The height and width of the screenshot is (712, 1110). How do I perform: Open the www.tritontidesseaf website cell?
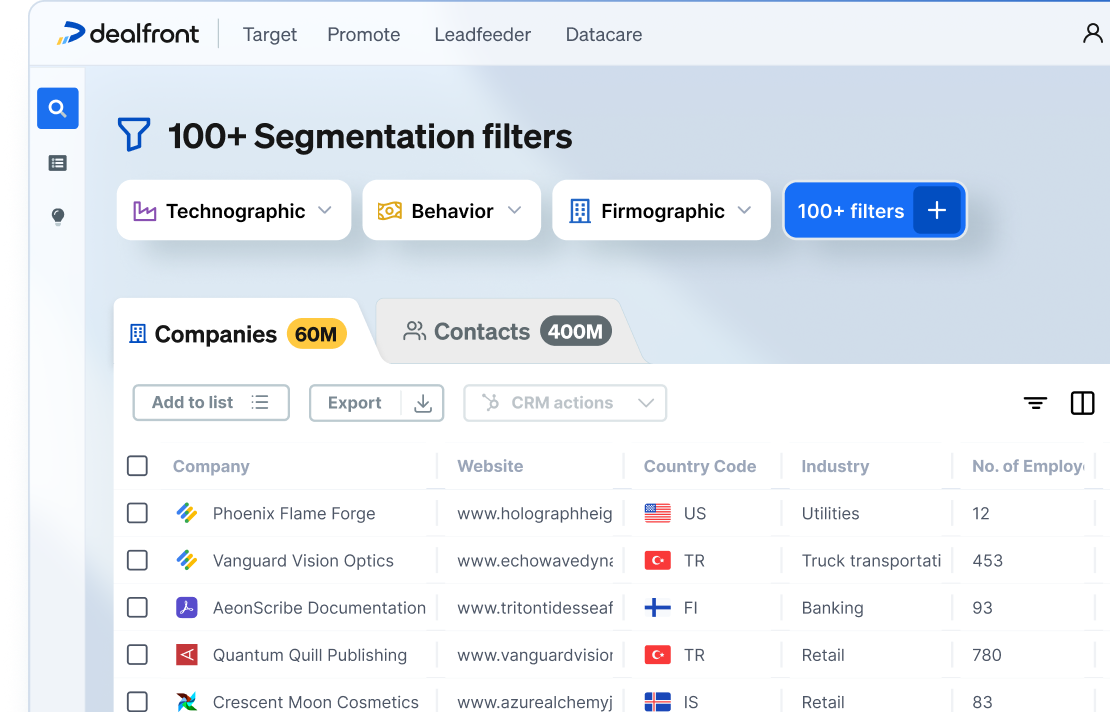click(x=534, y=608)
